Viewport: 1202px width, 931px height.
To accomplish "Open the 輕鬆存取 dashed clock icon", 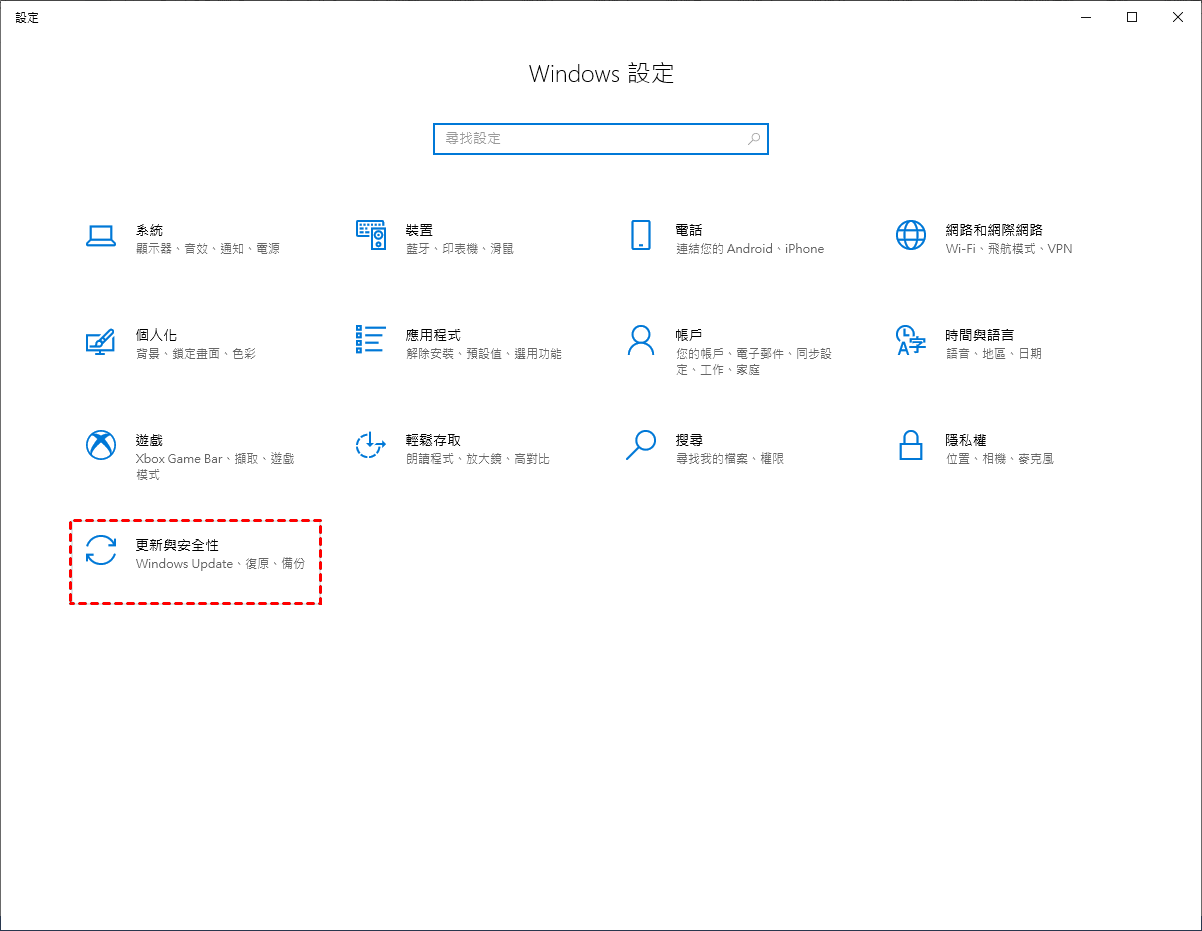I will 371,445.
